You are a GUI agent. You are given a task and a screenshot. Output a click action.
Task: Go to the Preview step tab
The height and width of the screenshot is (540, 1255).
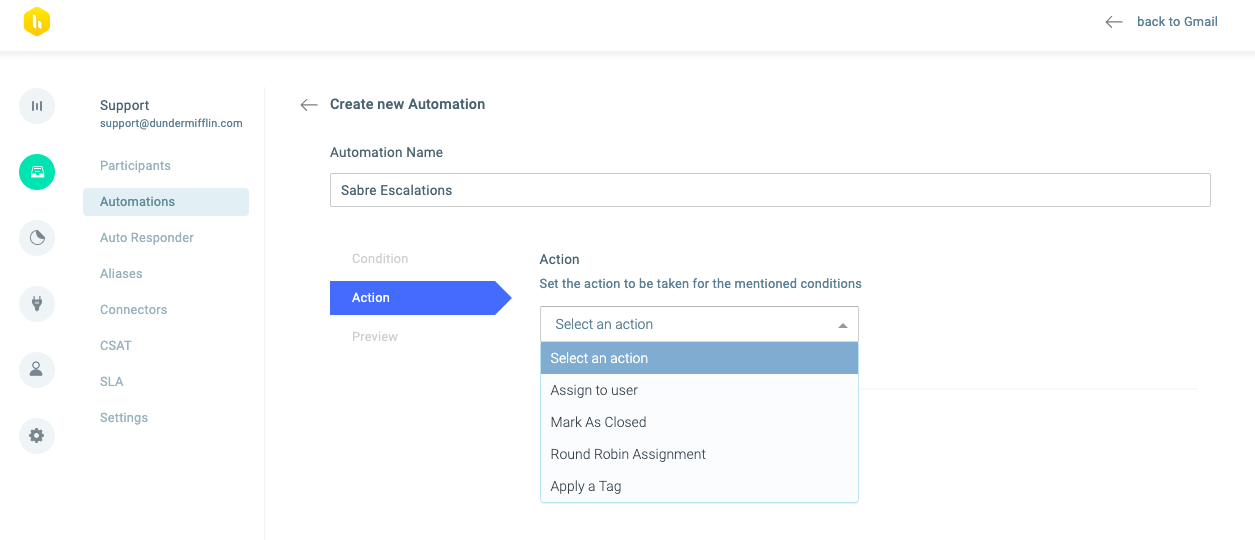click(375, 337)
